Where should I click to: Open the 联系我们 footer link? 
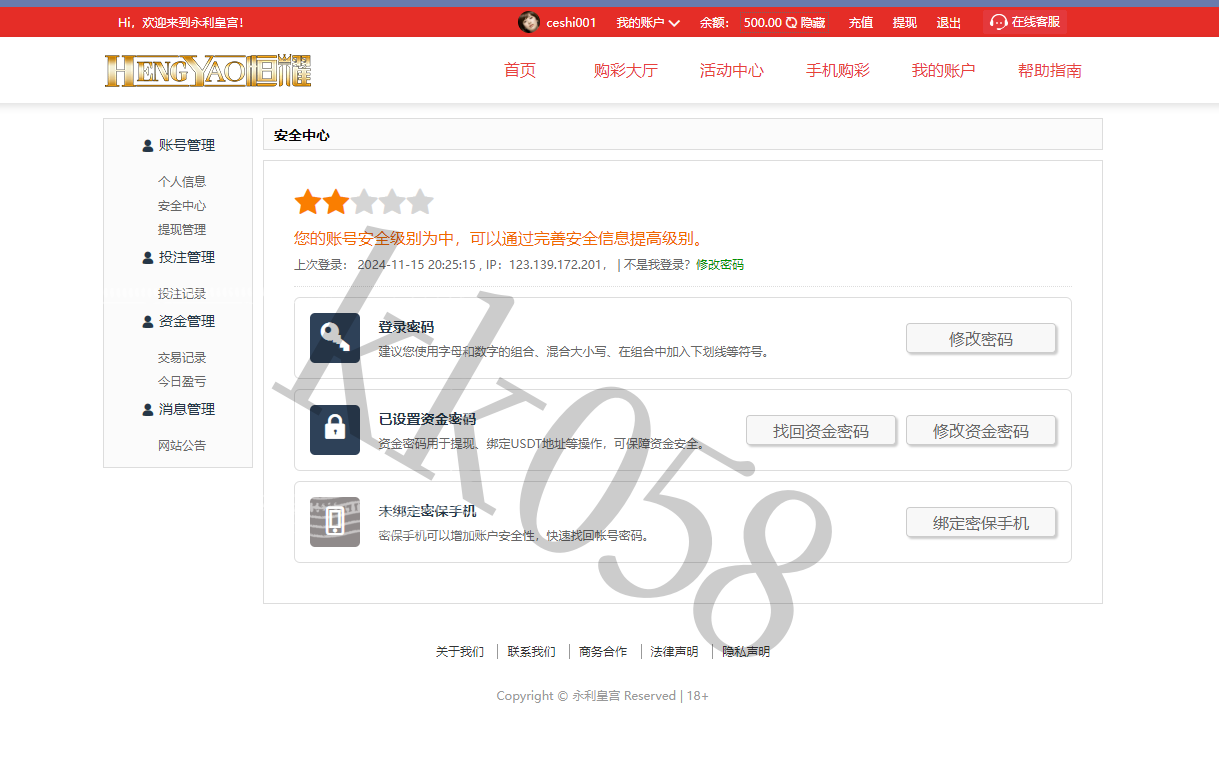[532, 652]
